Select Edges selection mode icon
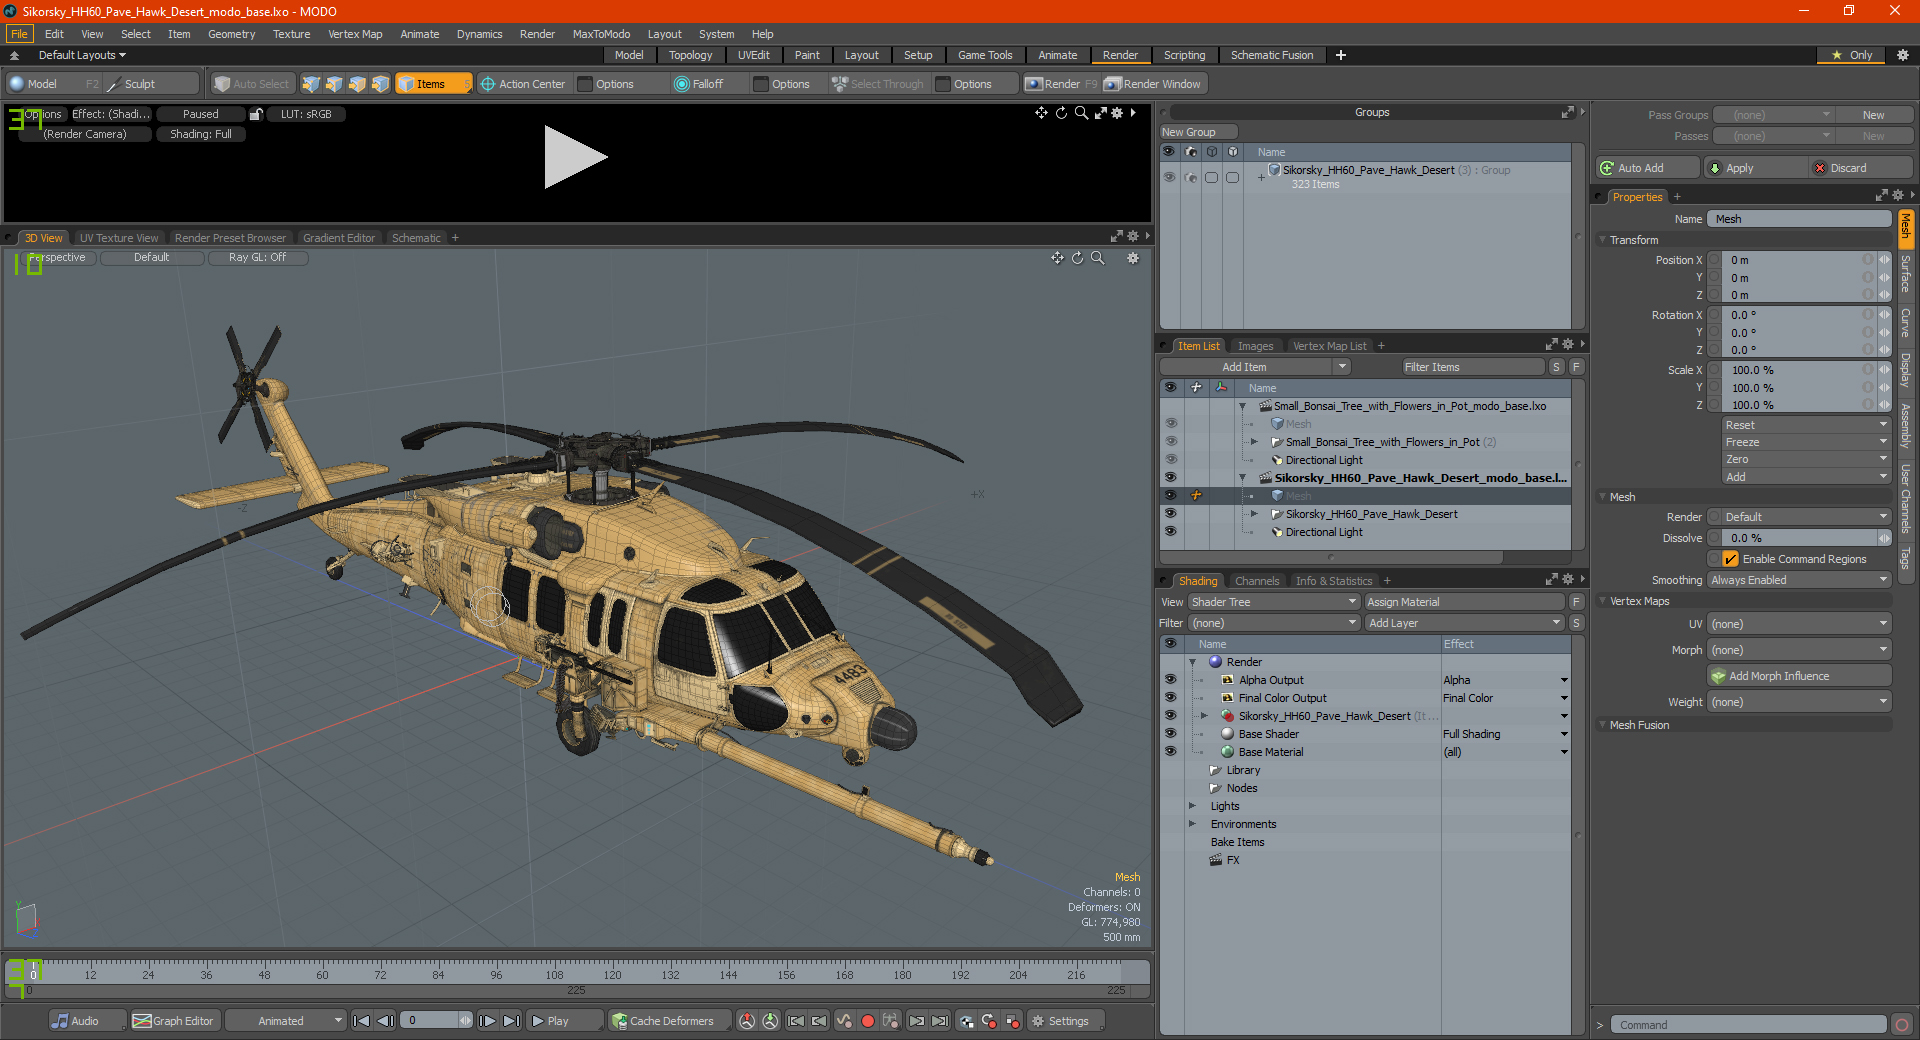This screenshot has width=1920, height=1040. click(x=334, y=84)
